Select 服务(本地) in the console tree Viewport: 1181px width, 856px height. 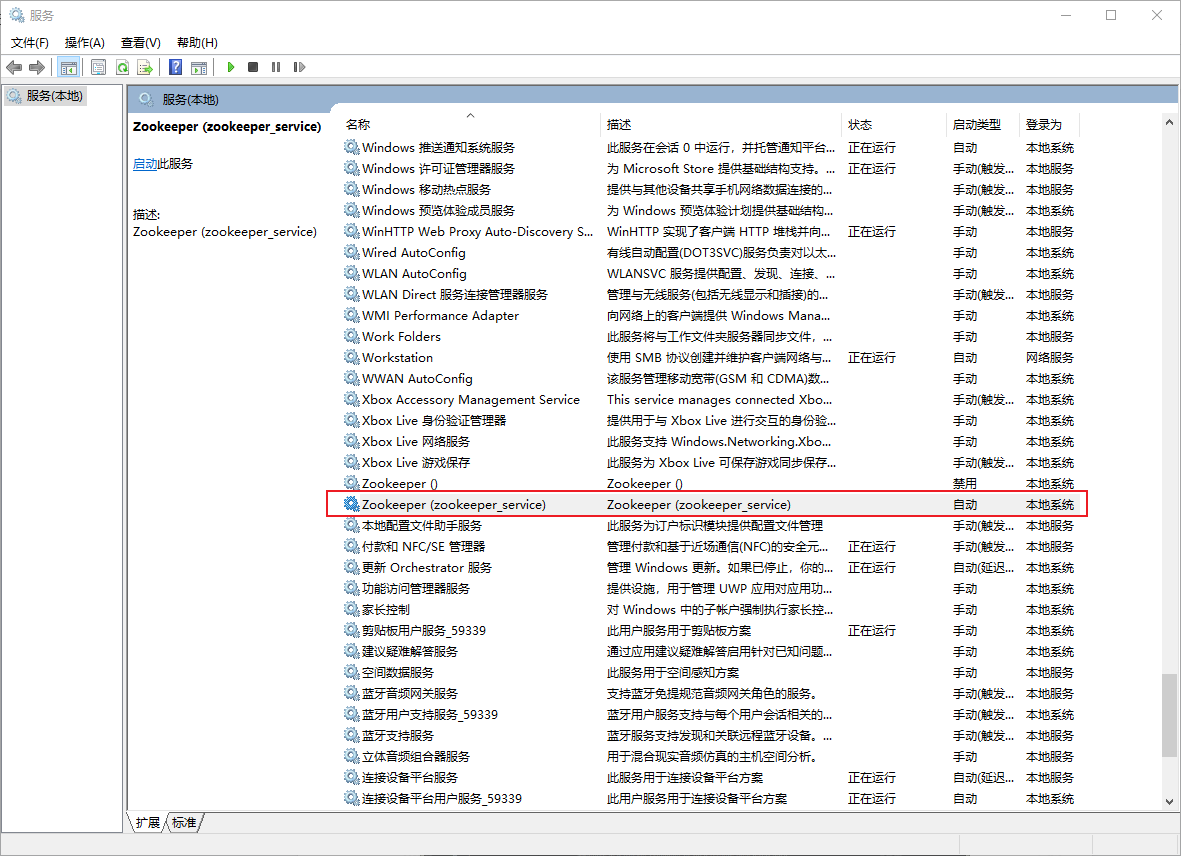click(46, 96)
